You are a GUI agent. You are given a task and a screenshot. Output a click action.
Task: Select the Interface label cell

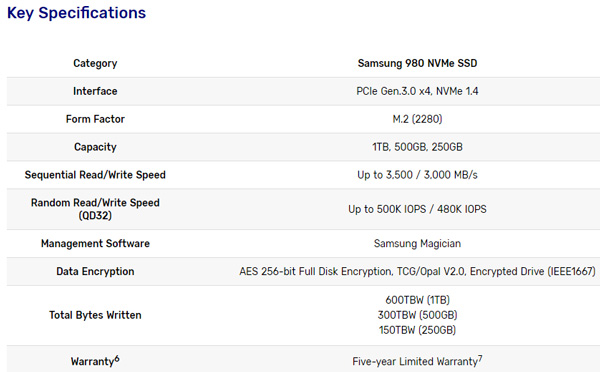(x=95, y=91)
